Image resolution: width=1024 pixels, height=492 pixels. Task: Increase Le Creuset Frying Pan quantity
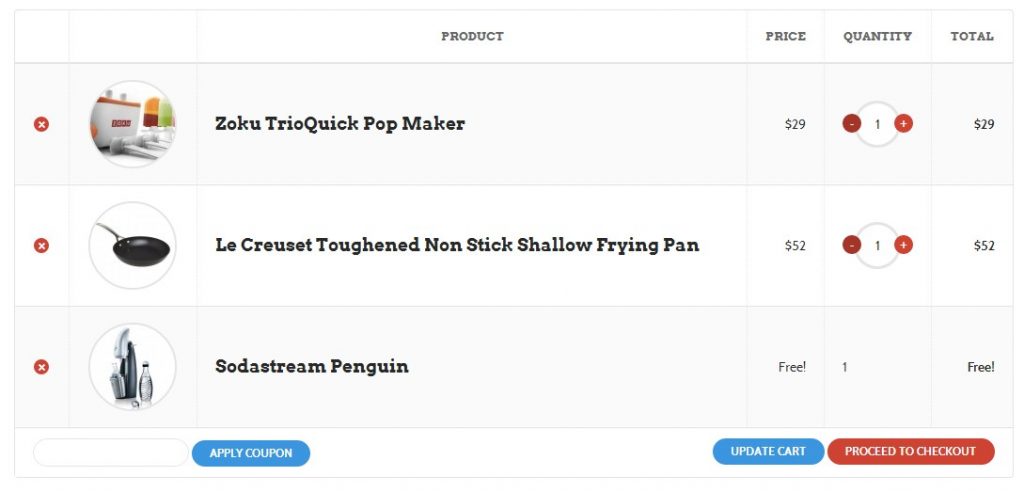903,245
